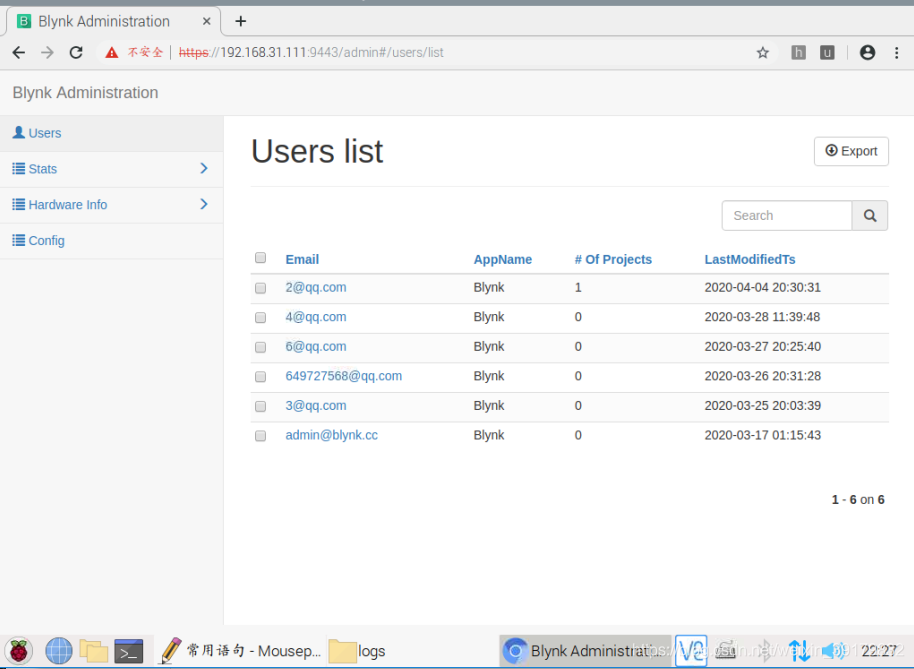Open the Raspberry Pi start menu
This screenshot has width=914, height=669.
tap(19, 651)
